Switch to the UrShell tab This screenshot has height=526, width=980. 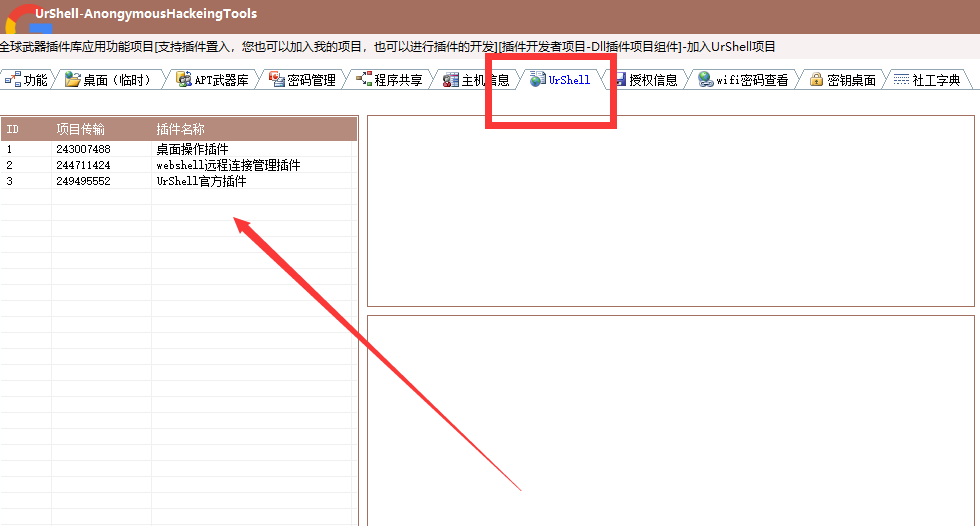[x=561, y=80]
